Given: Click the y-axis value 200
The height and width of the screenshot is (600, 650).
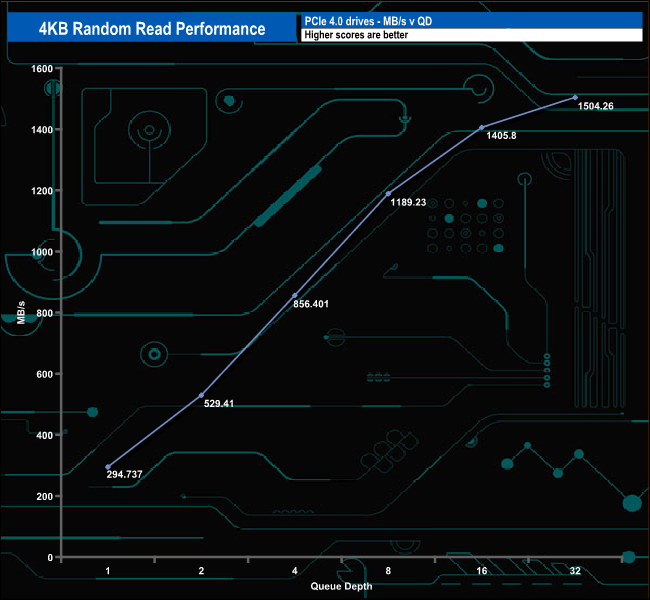Looking at the screenshot, I should [x=45, y=497].
